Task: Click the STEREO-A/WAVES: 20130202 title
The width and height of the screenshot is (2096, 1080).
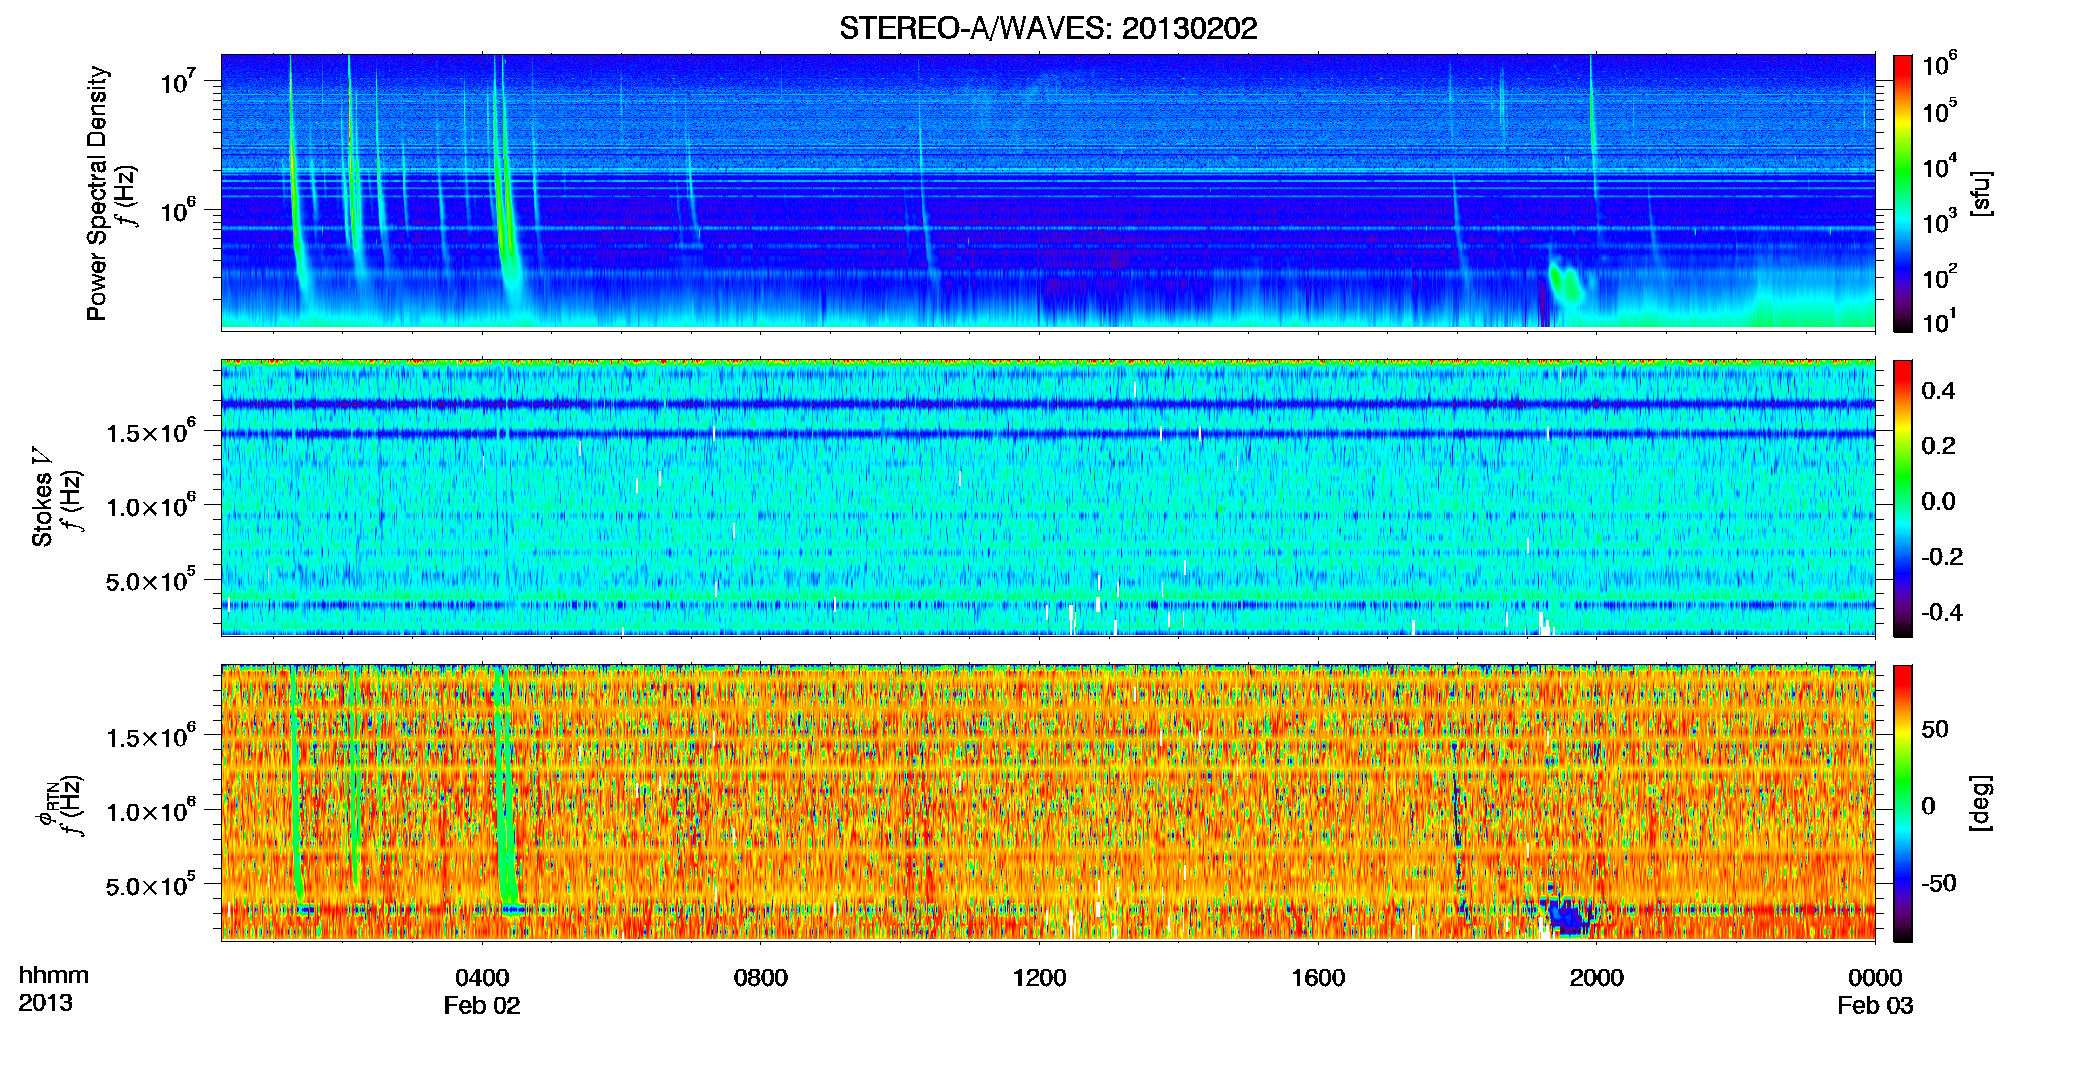Action: point(1048,28)
